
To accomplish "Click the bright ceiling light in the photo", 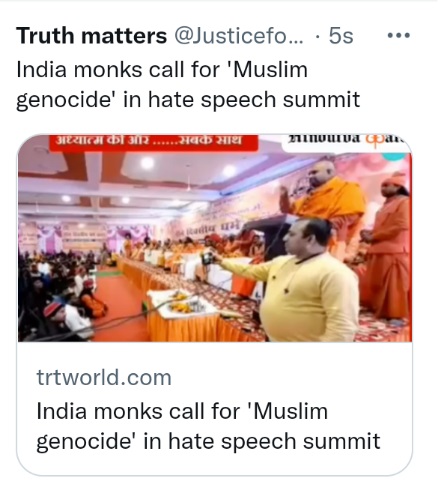I will click(147, 163).
